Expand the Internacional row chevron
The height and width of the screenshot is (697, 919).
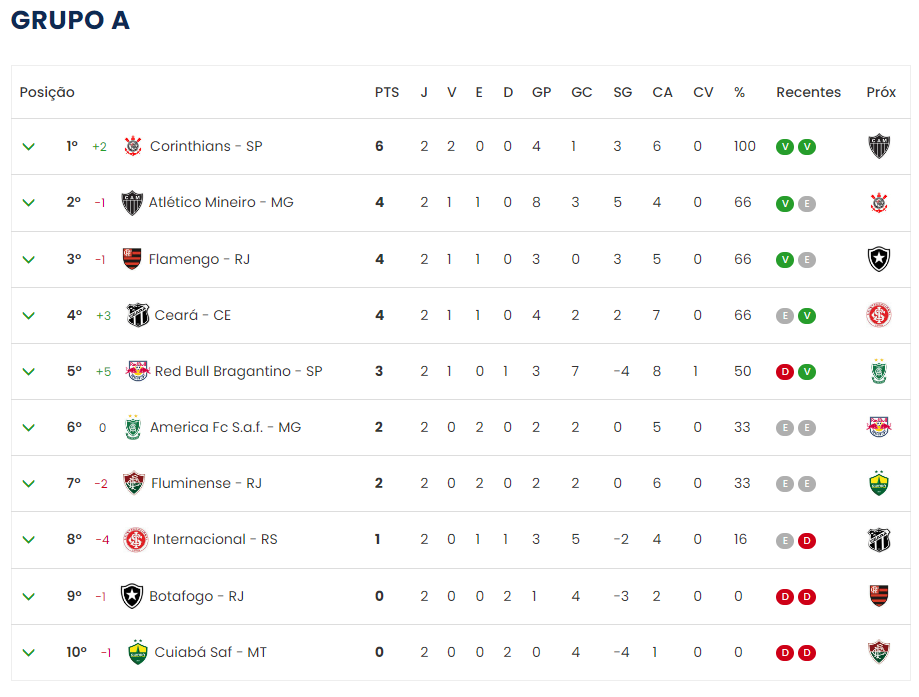coord(28,540)
